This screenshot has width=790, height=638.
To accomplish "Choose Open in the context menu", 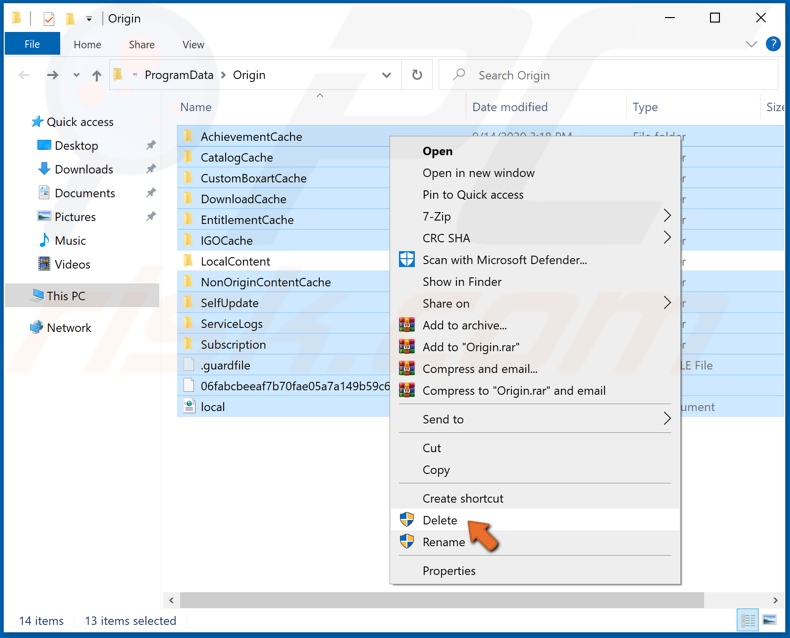I will tap(535, 151).
